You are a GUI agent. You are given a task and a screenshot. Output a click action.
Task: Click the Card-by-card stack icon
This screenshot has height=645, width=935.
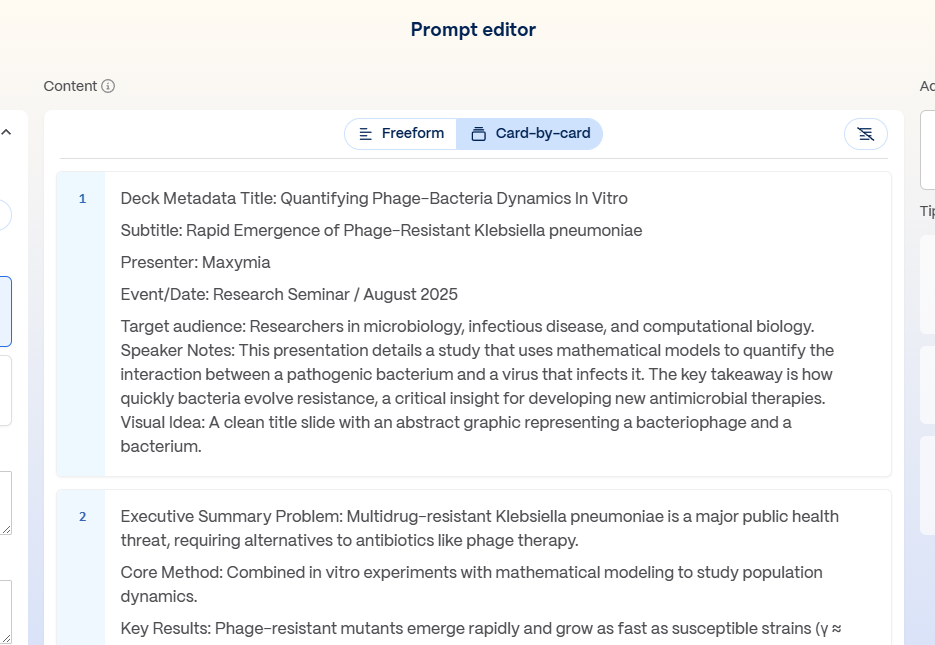(x=478, y=134)
